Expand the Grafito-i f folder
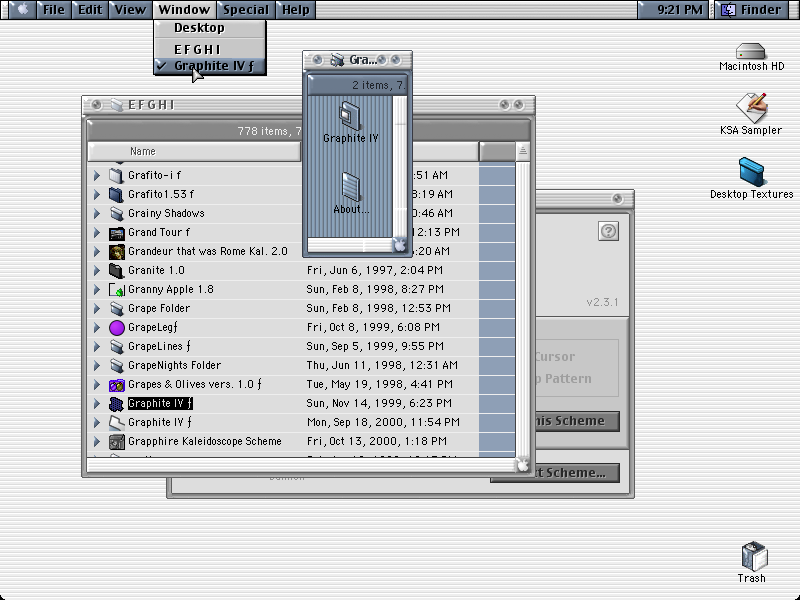Viewport: 800px width, 600px height. (96, 176)
